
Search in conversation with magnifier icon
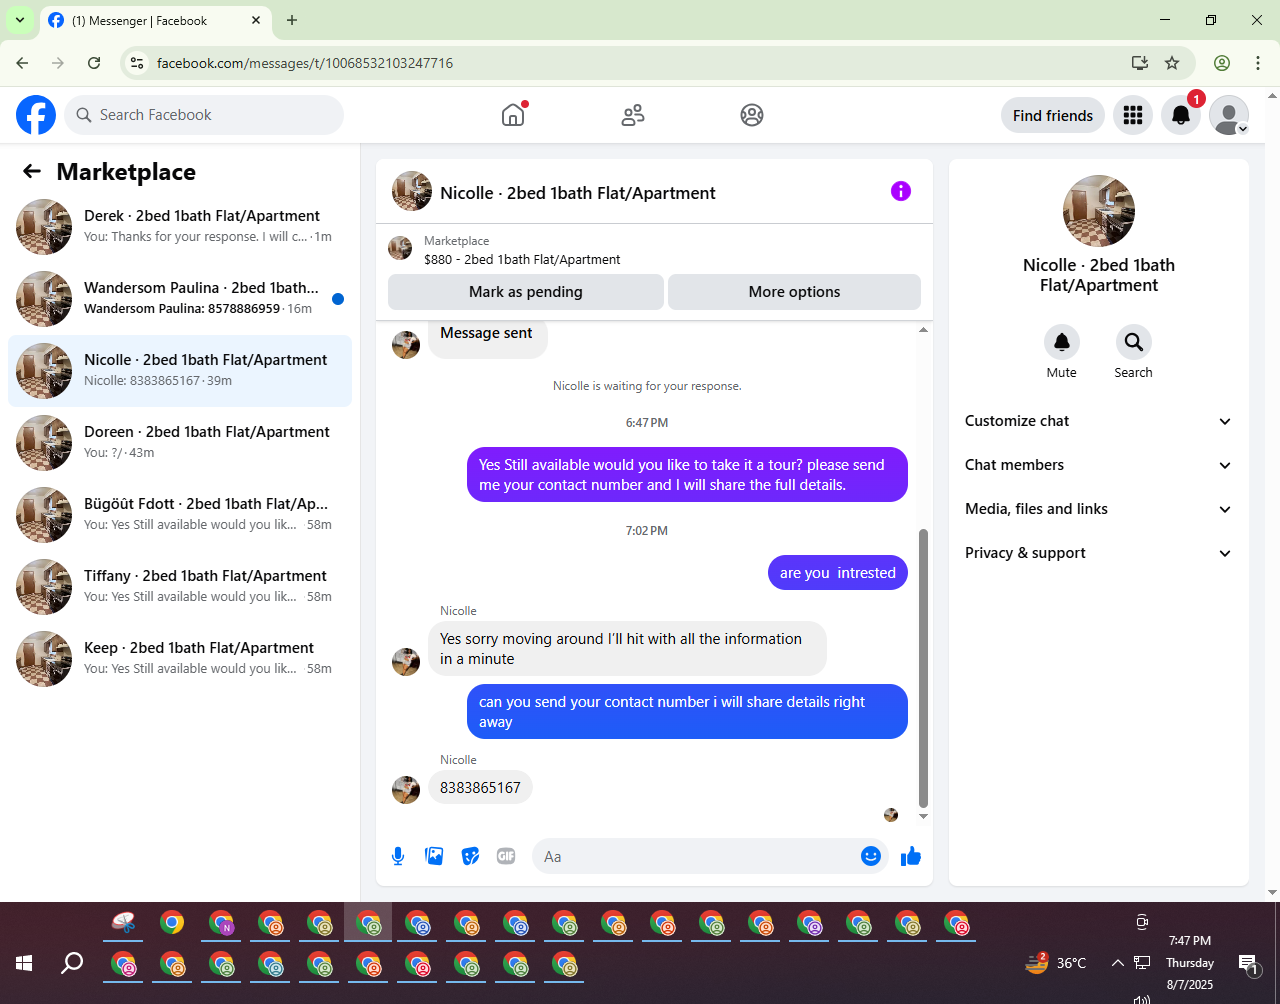coord(1134,342)
